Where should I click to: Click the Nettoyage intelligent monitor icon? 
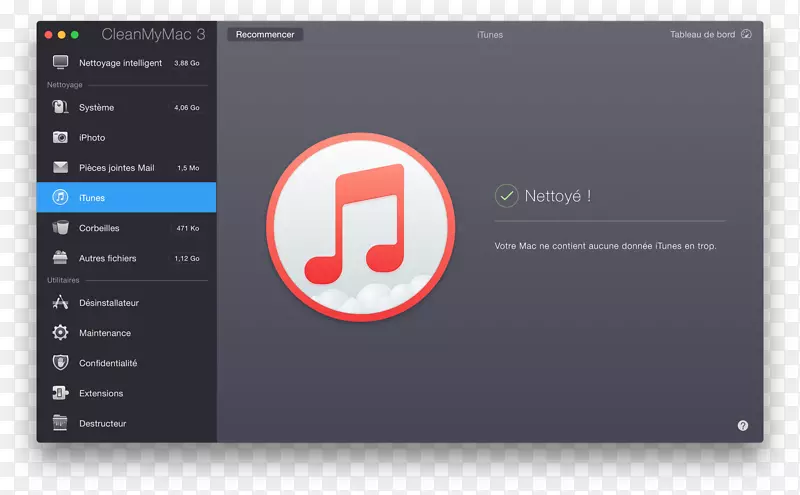[x=60, y=63]
